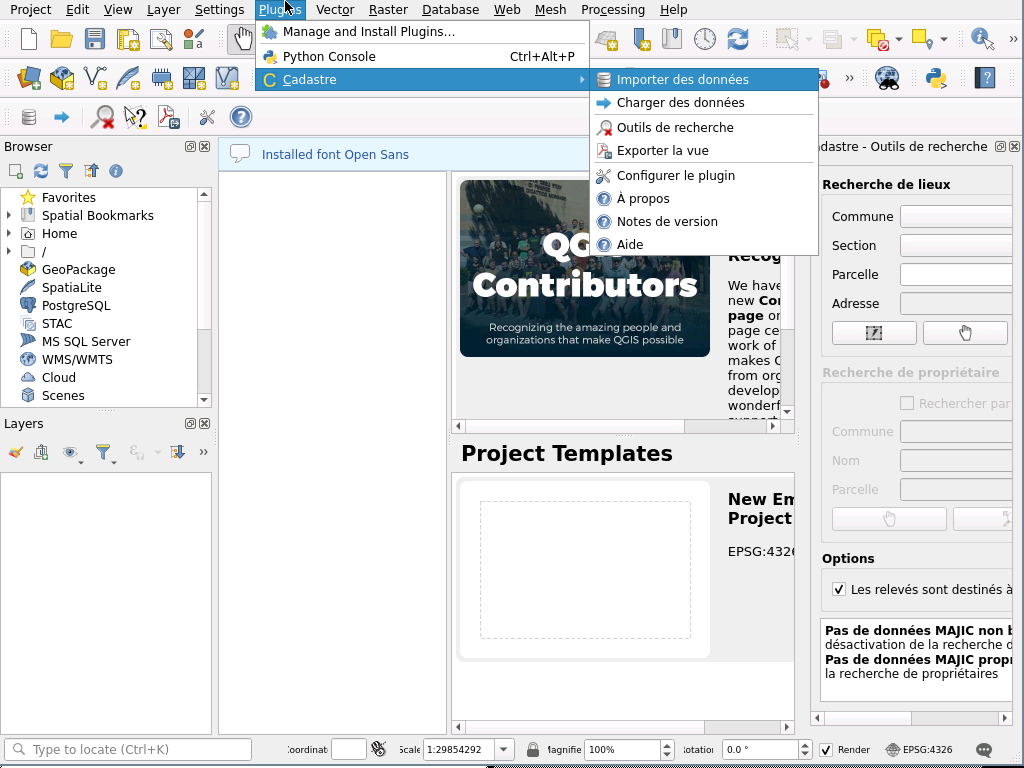Viewport: 1024px width, 768px height.
Task: Open the Python console toolbar icon
Action: pos(936,78)
